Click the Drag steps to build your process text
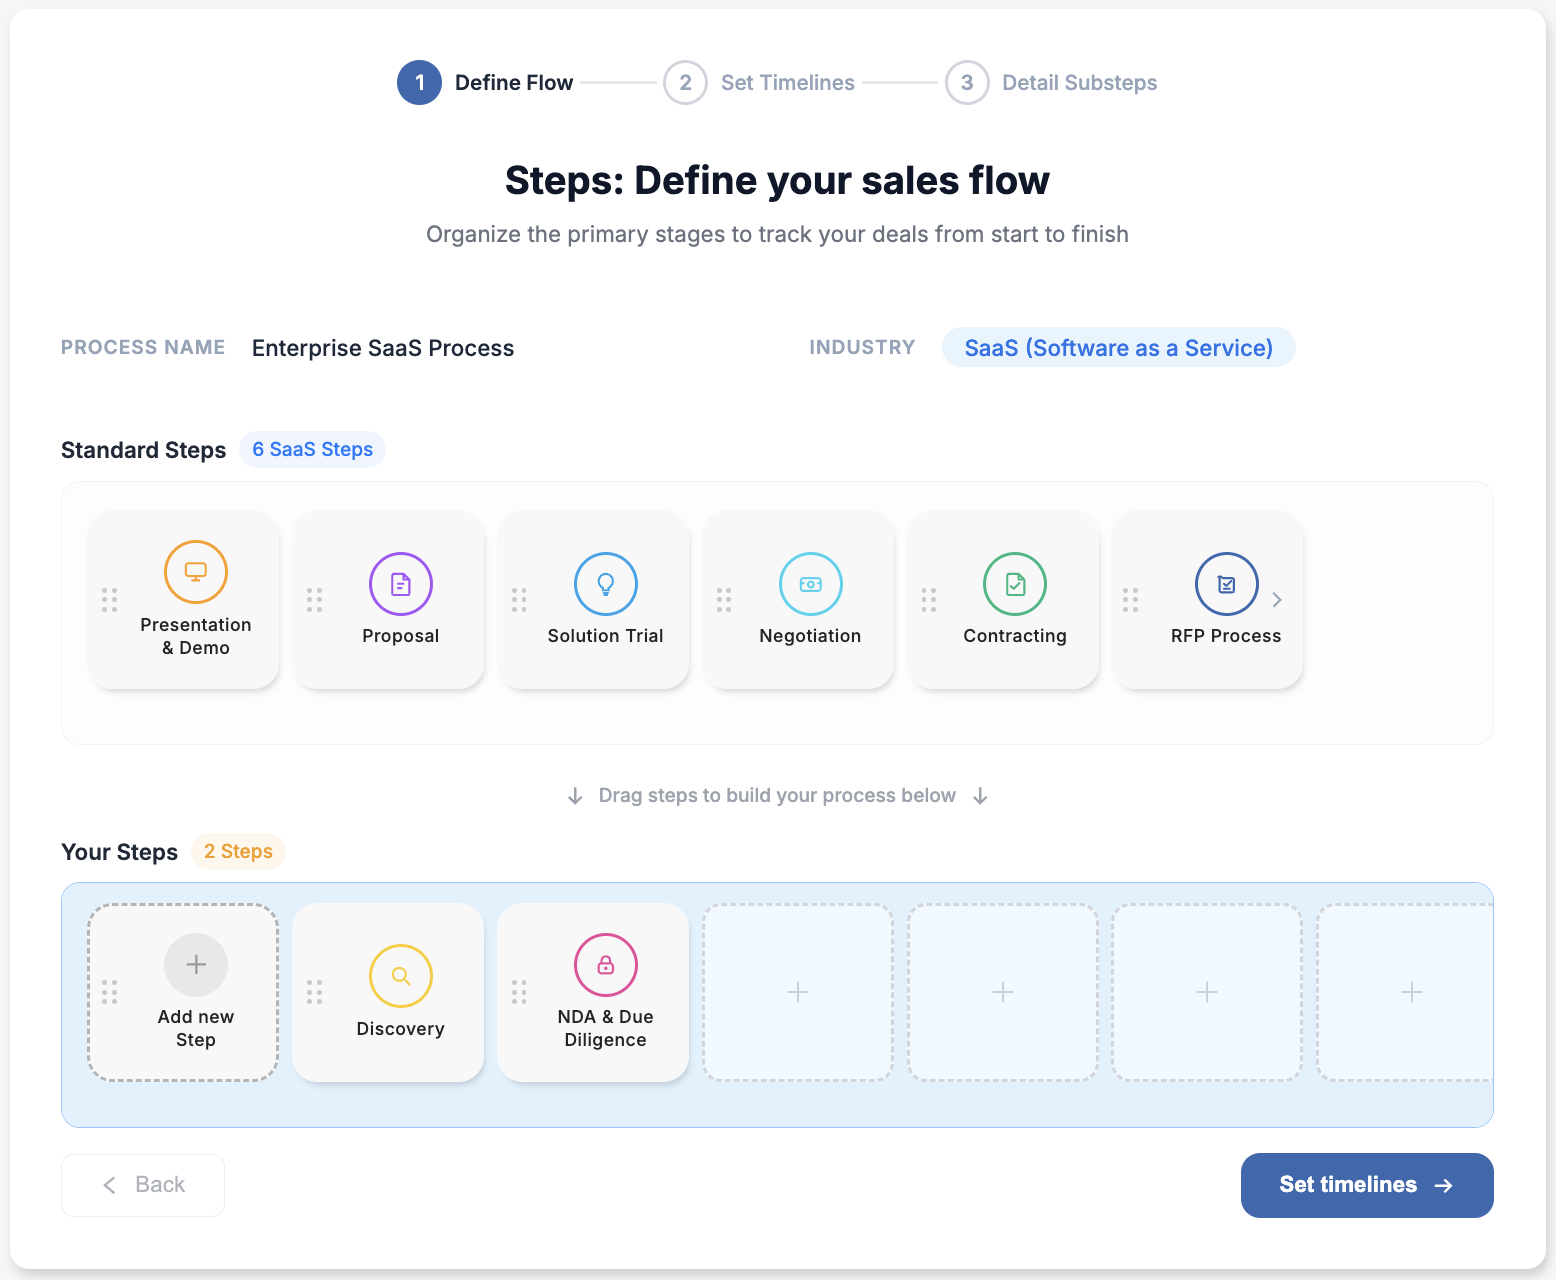The width and height of the screenshot is (1556, 1280). coord(777,795)
